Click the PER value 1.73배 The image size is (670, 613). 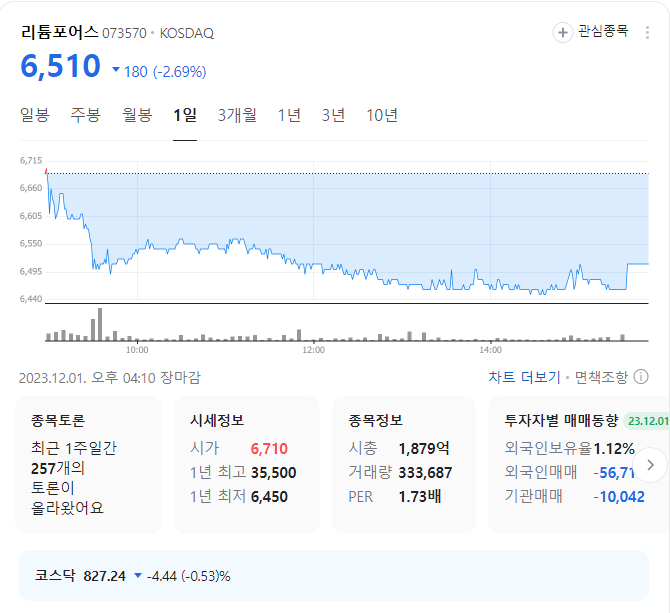tap(420, 496)
